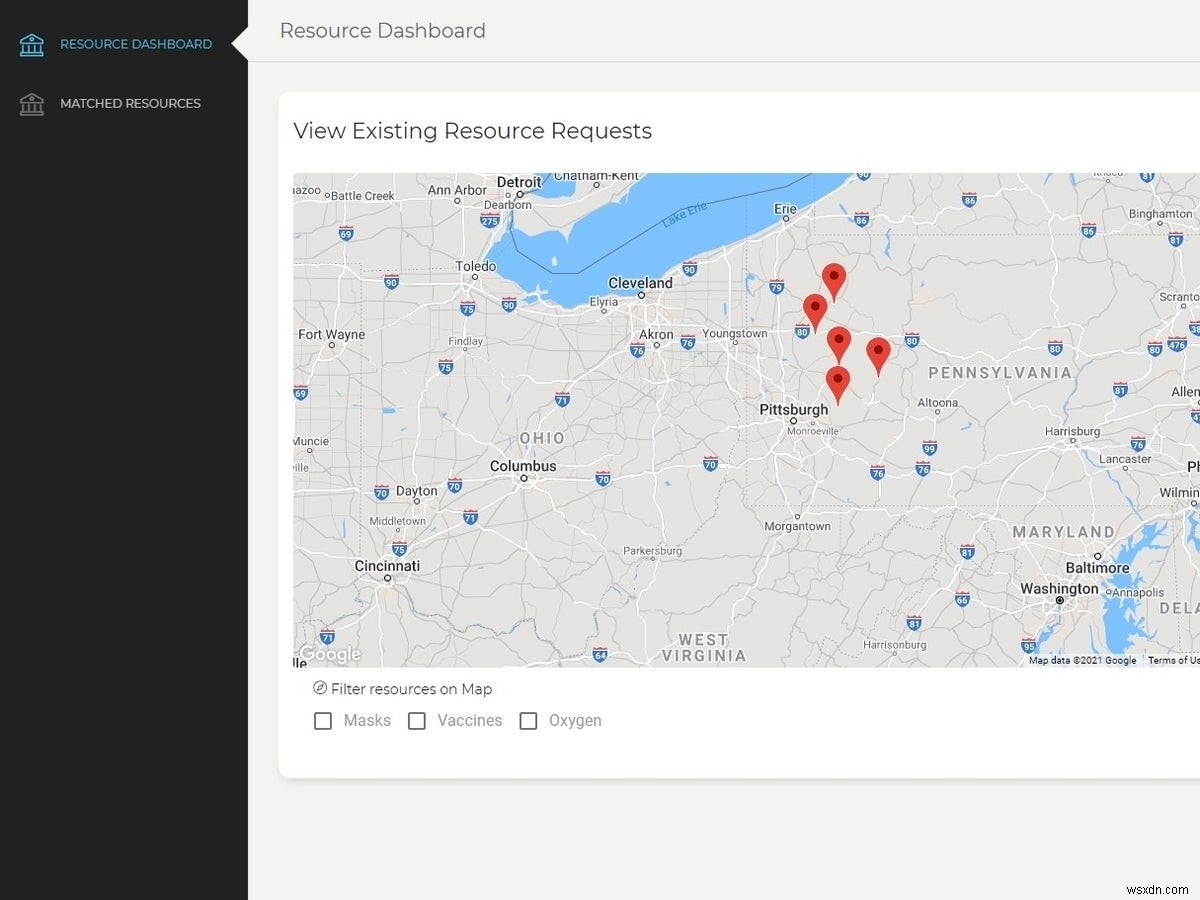Click the Akron label on the map
The width and height of the screenshot is (1200, 900).
656,334
